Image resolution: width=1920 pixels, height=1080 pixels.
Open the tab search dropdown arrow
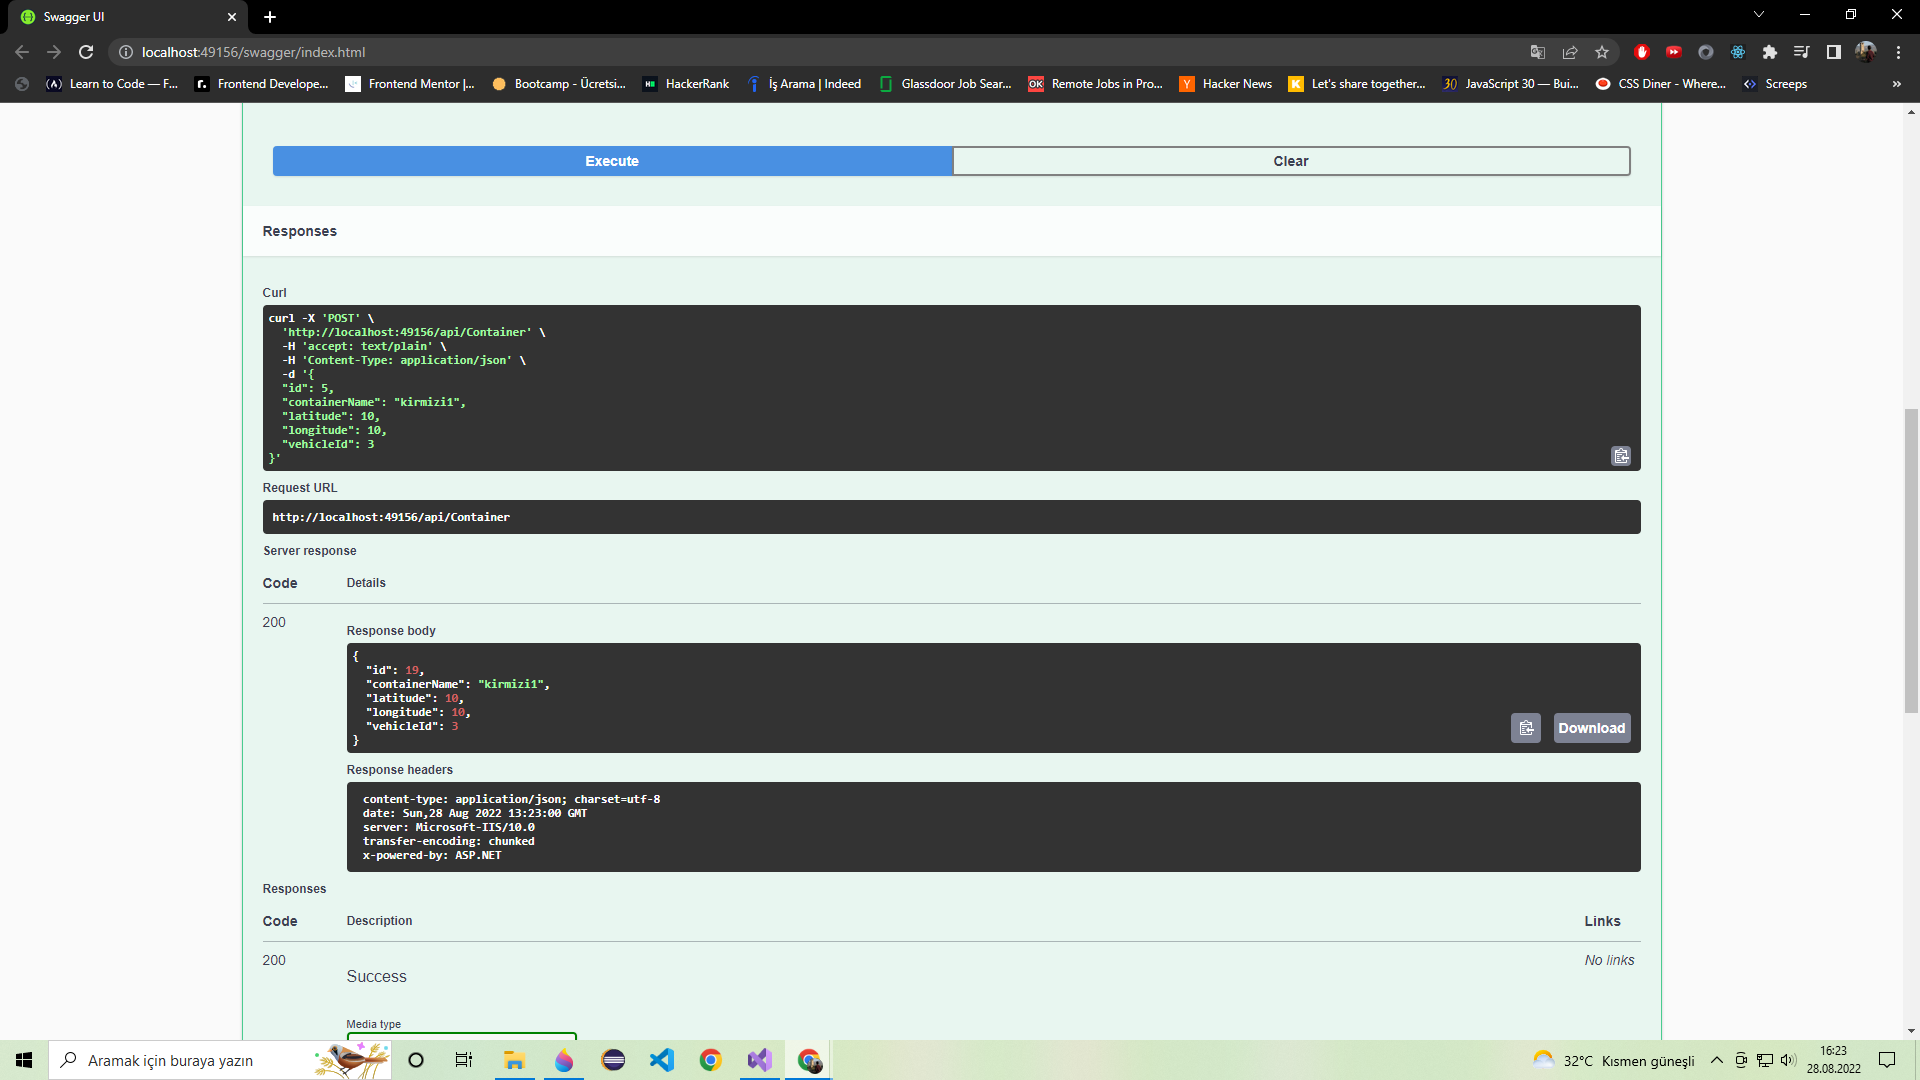tap(1759, 14)
